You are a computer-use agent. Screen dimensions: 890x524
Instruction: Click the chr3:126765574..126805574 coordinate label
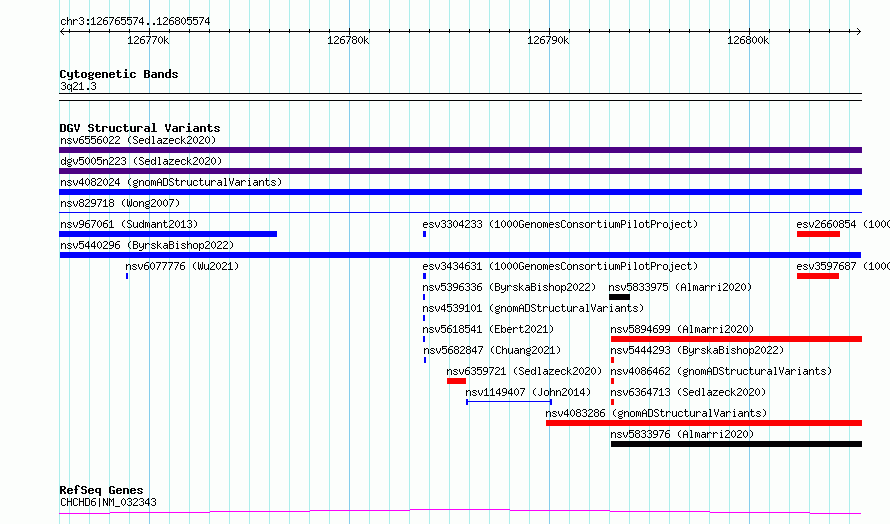coord(135,21)
